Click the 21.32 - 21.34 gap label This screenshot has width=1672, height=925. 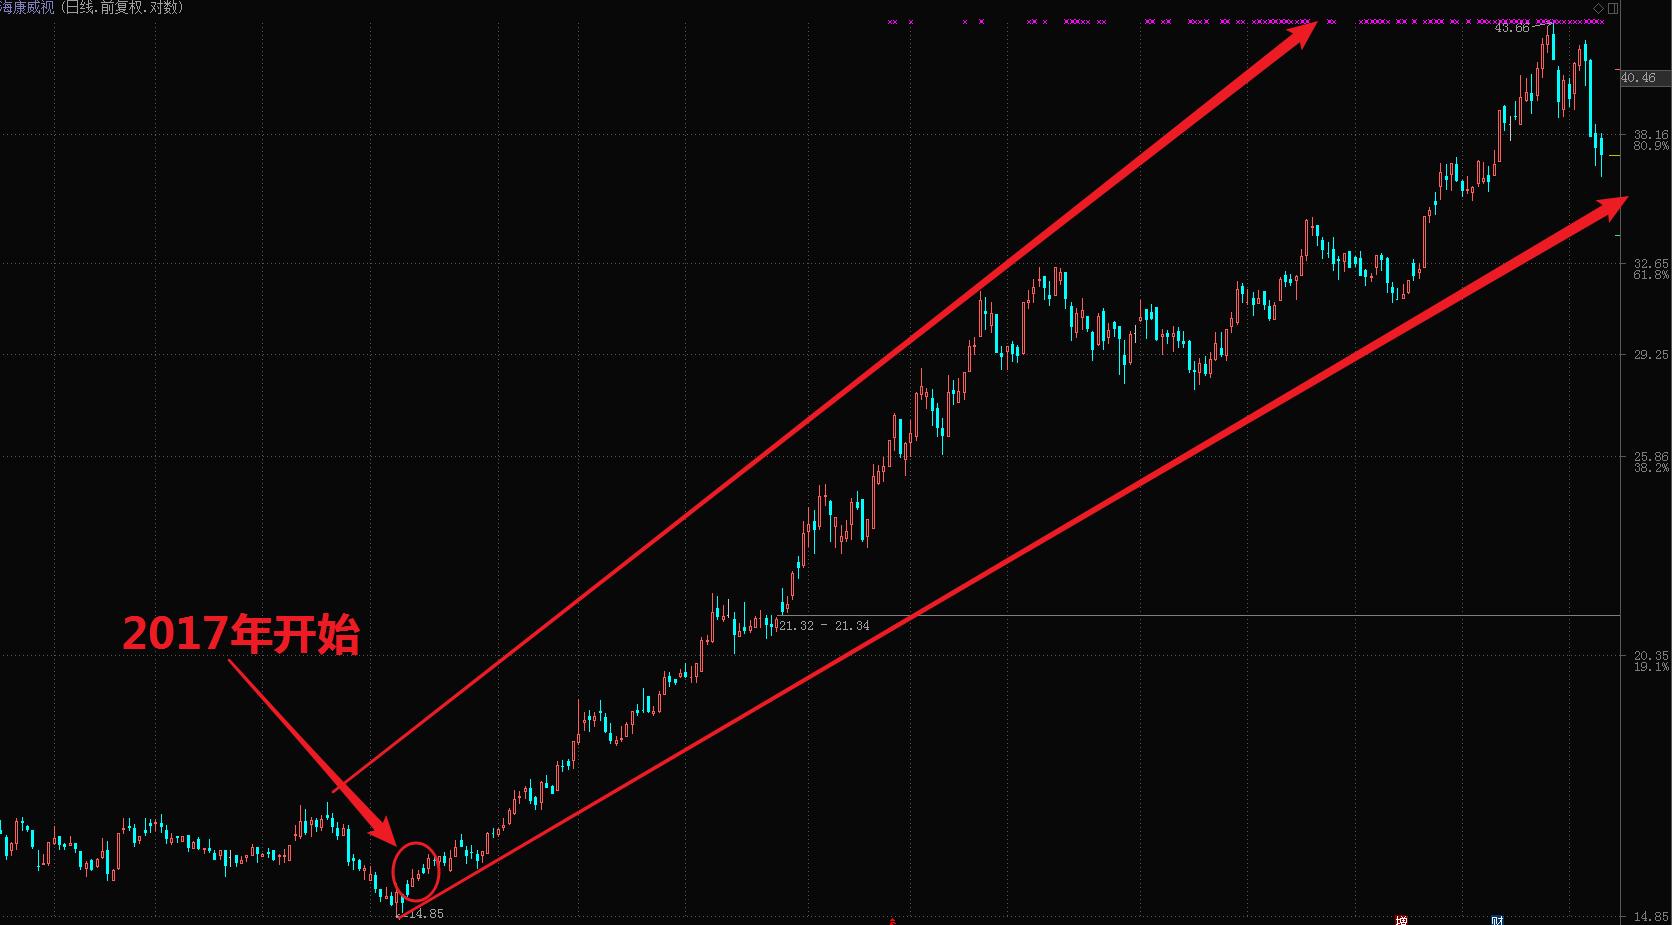tap(824, 626)
